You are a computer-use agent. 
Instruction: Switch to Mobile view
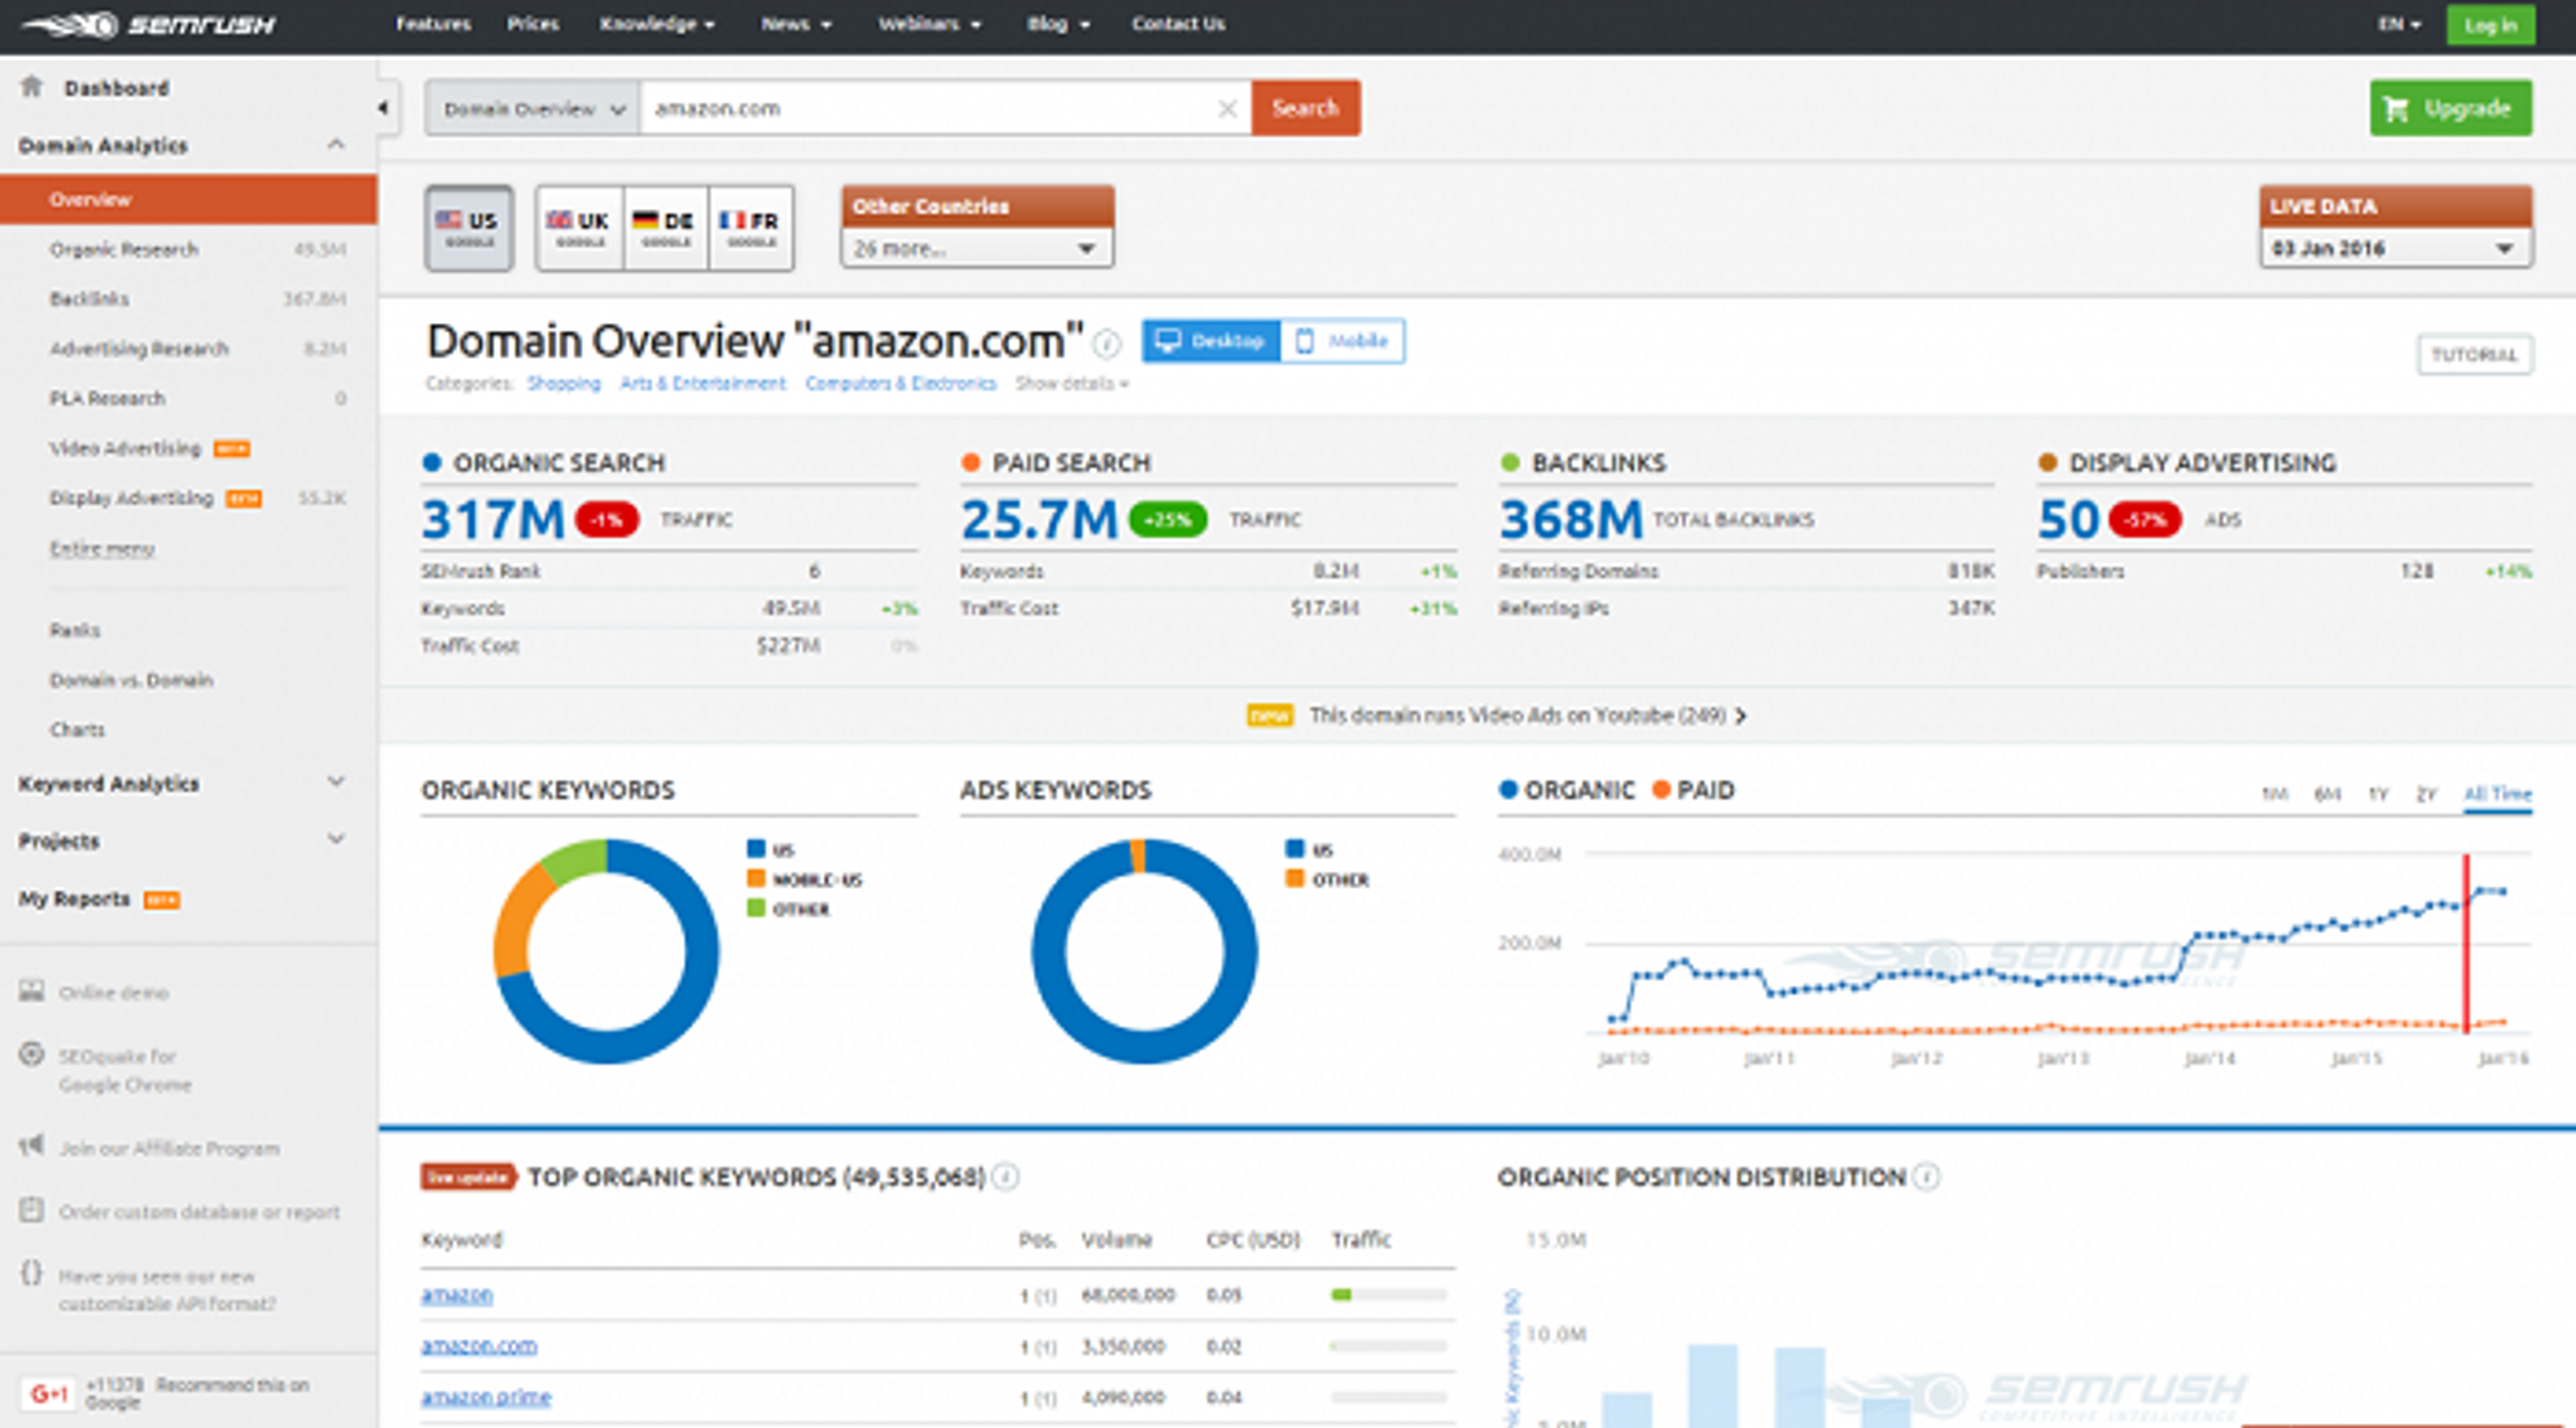(x=1343, y=341)
